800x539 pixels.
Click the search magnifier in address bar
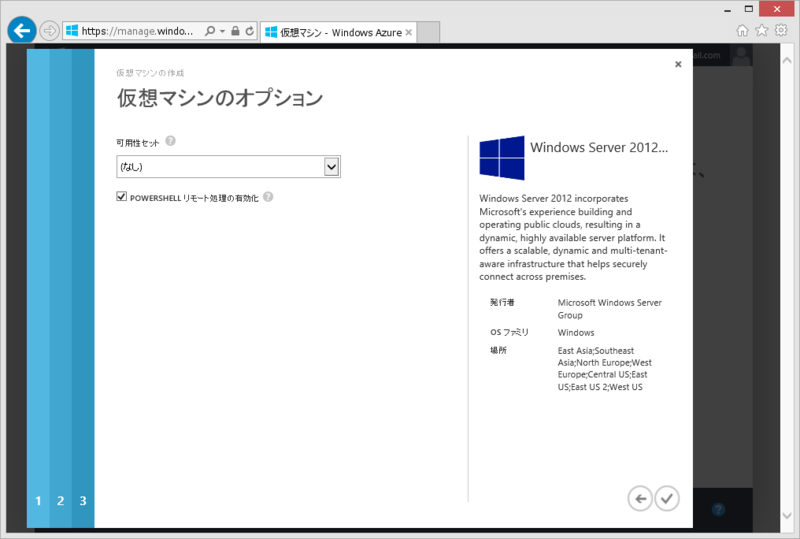209,31
